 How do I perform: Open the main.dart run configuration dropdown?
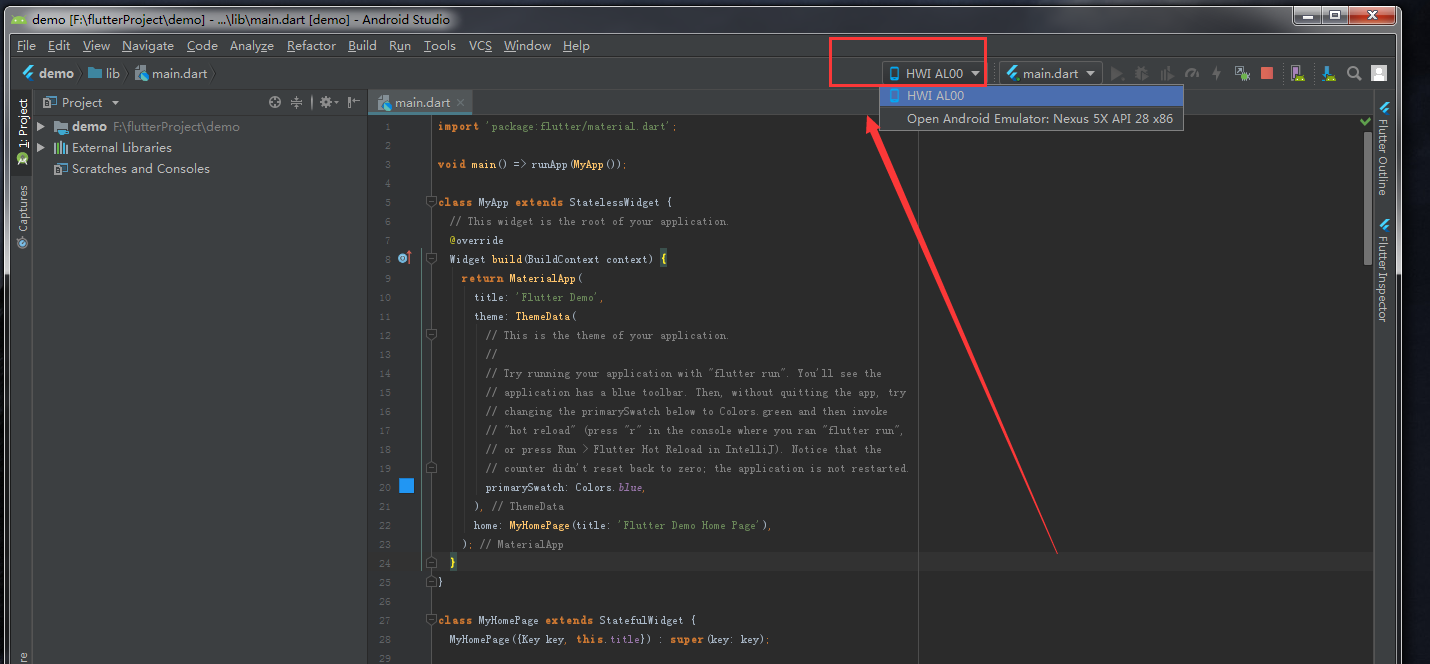1050,73
